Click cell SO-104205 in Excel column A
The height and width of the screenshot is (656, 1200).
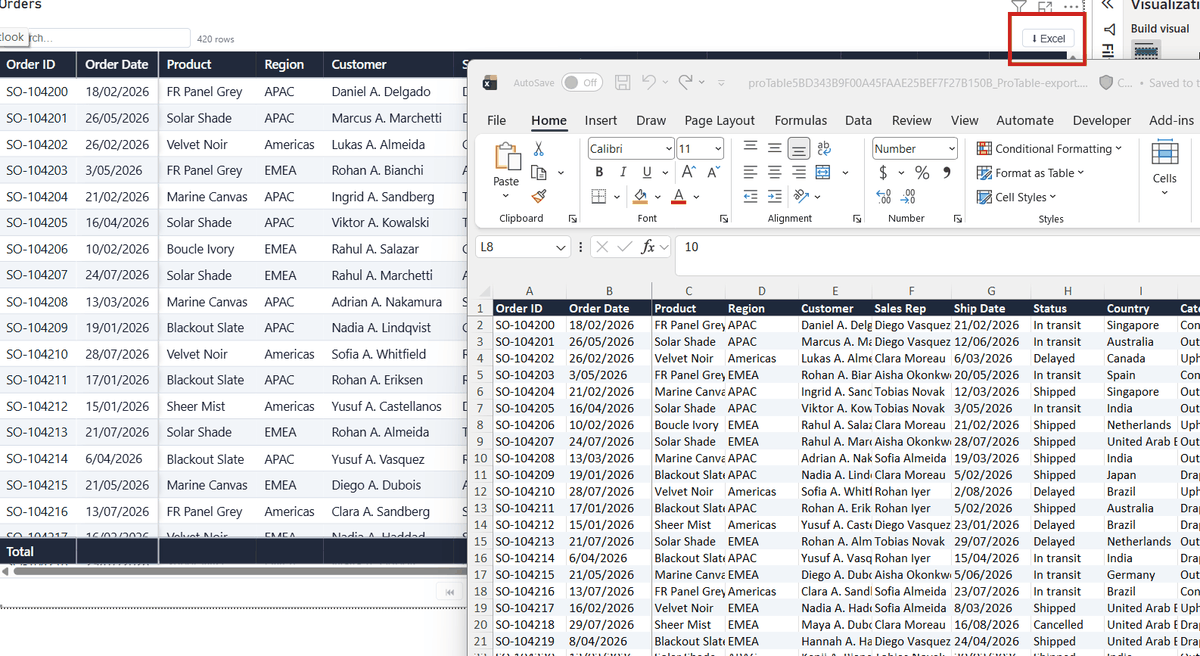(x=529, y=408)
